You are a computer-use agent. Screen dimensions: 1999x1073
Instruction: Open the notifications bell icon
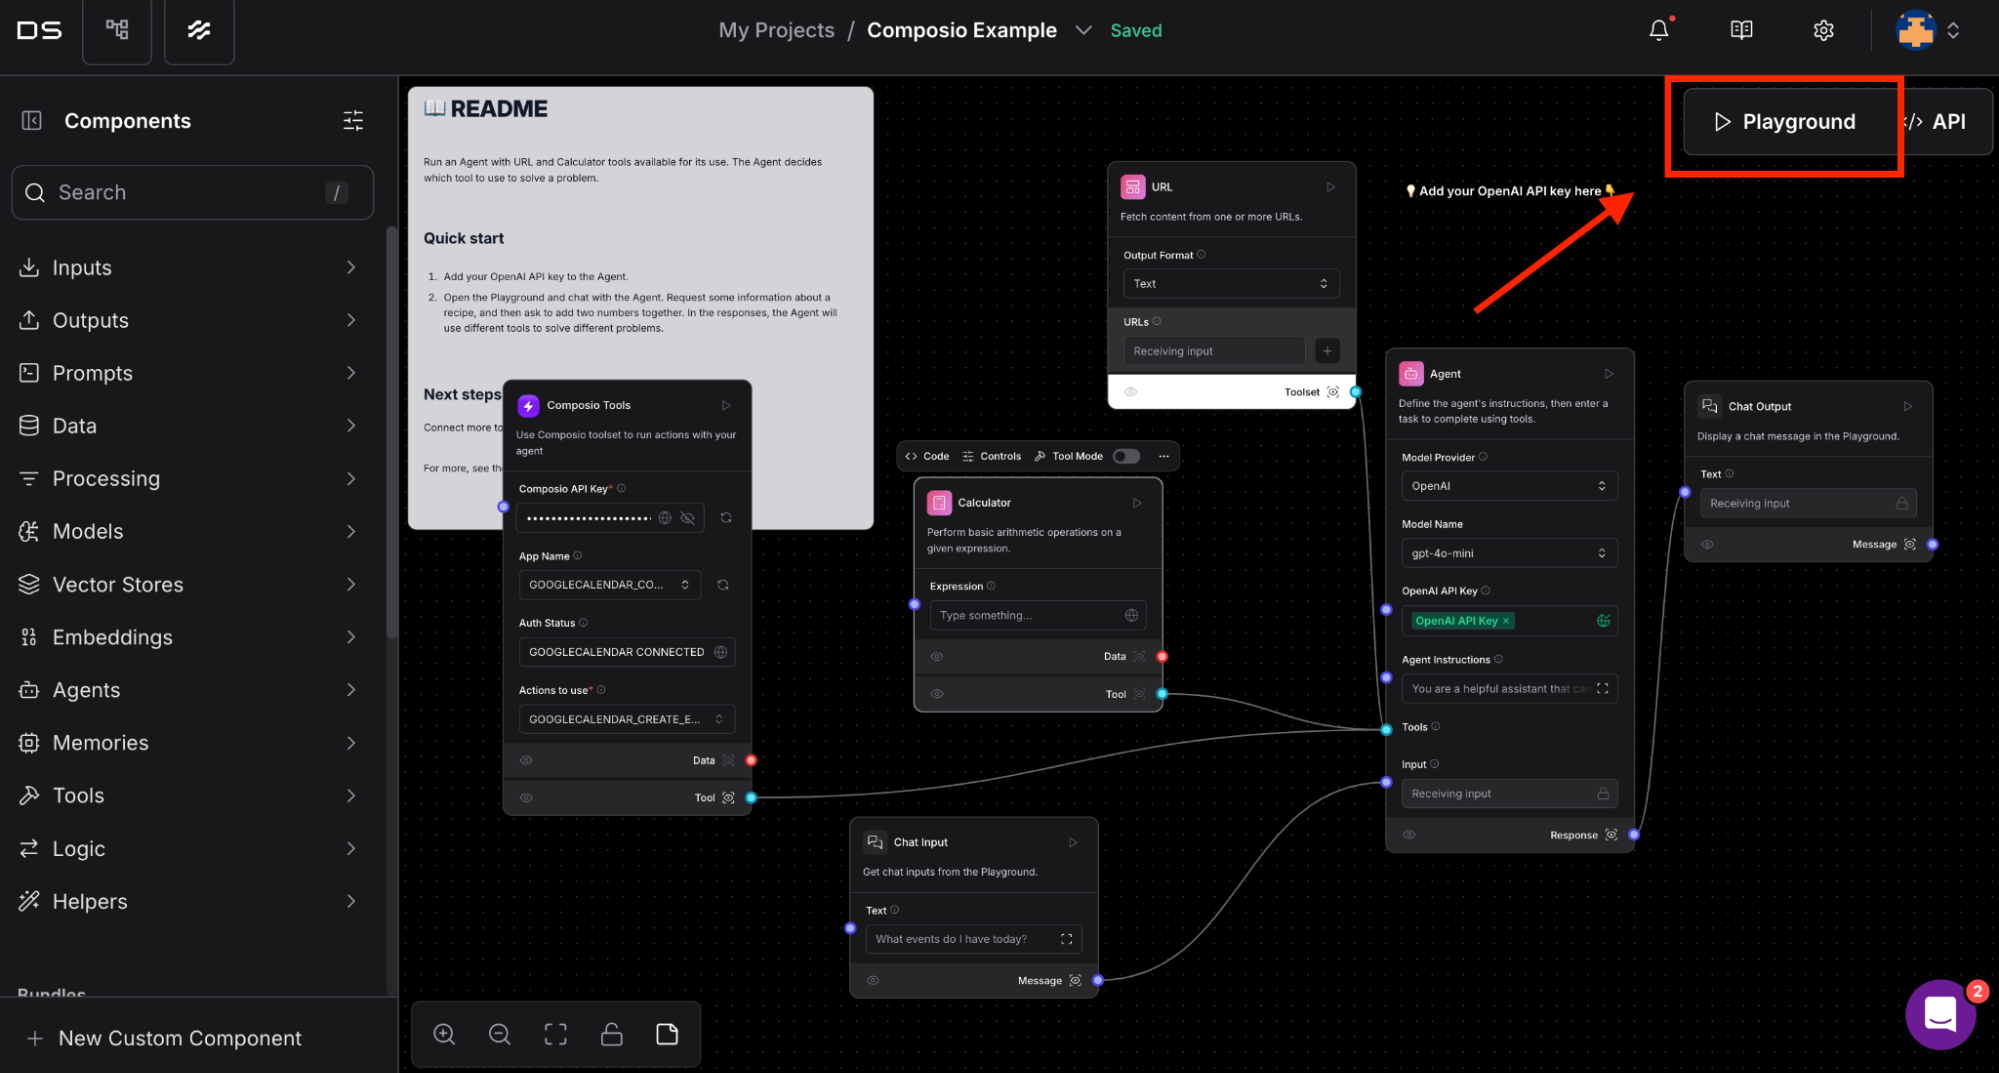pos(1658,30)
